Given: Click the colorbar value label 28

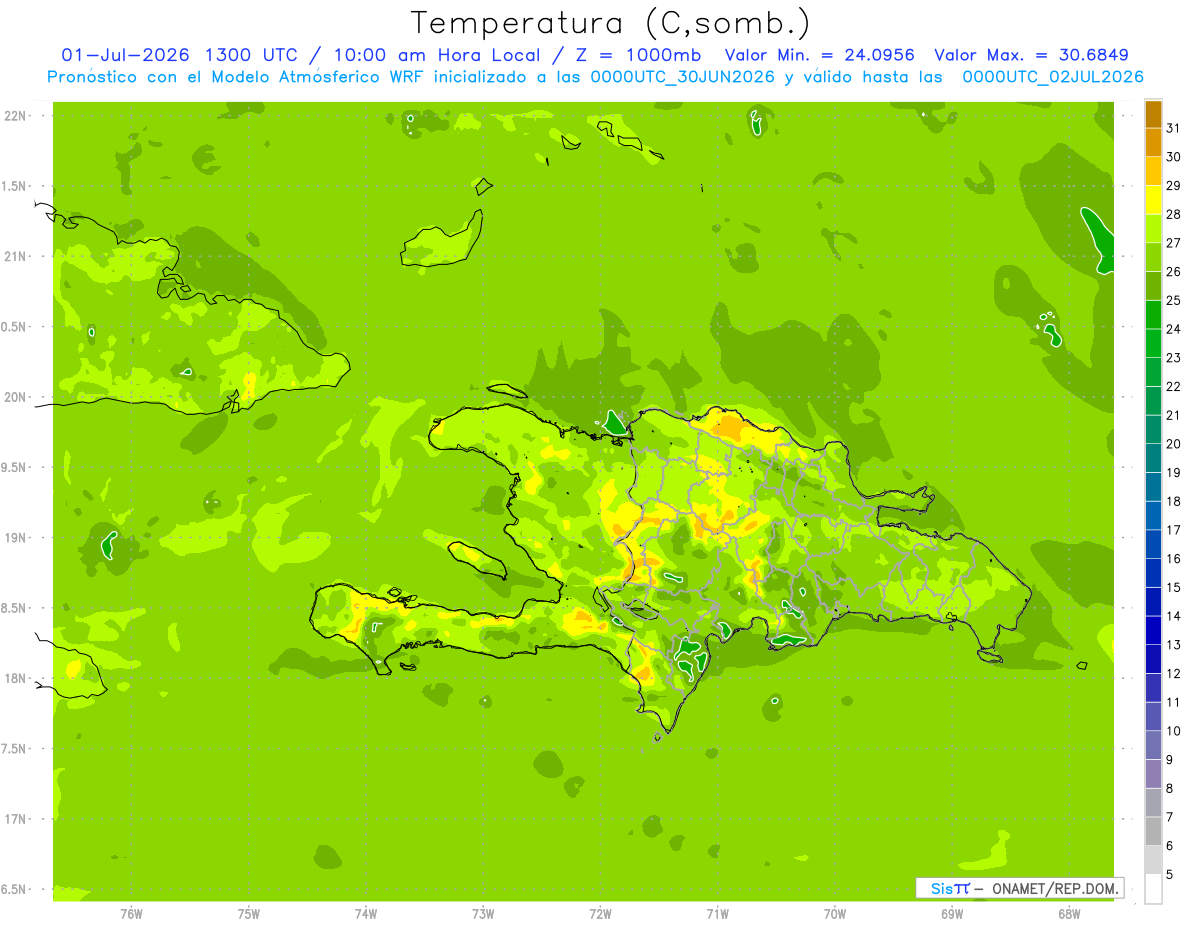Looking at the screenshot, I should 1174,215.
